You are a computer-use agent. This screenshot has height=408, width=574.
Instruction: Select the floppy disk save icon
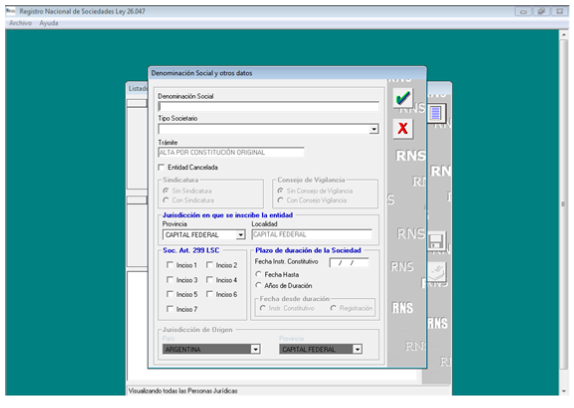(x=436, y=241)
